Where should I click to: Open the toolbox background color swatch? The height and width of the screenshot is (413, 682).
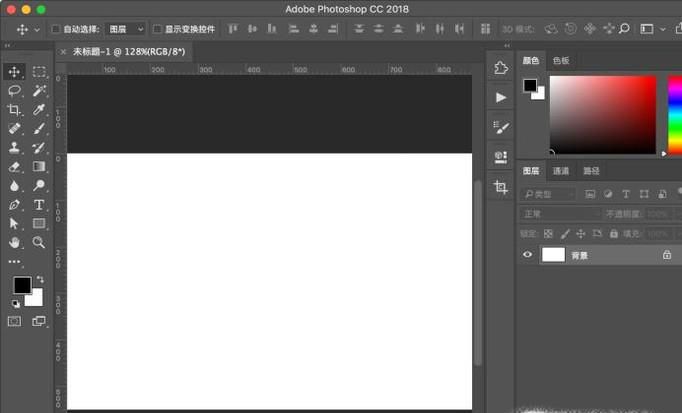36,299
